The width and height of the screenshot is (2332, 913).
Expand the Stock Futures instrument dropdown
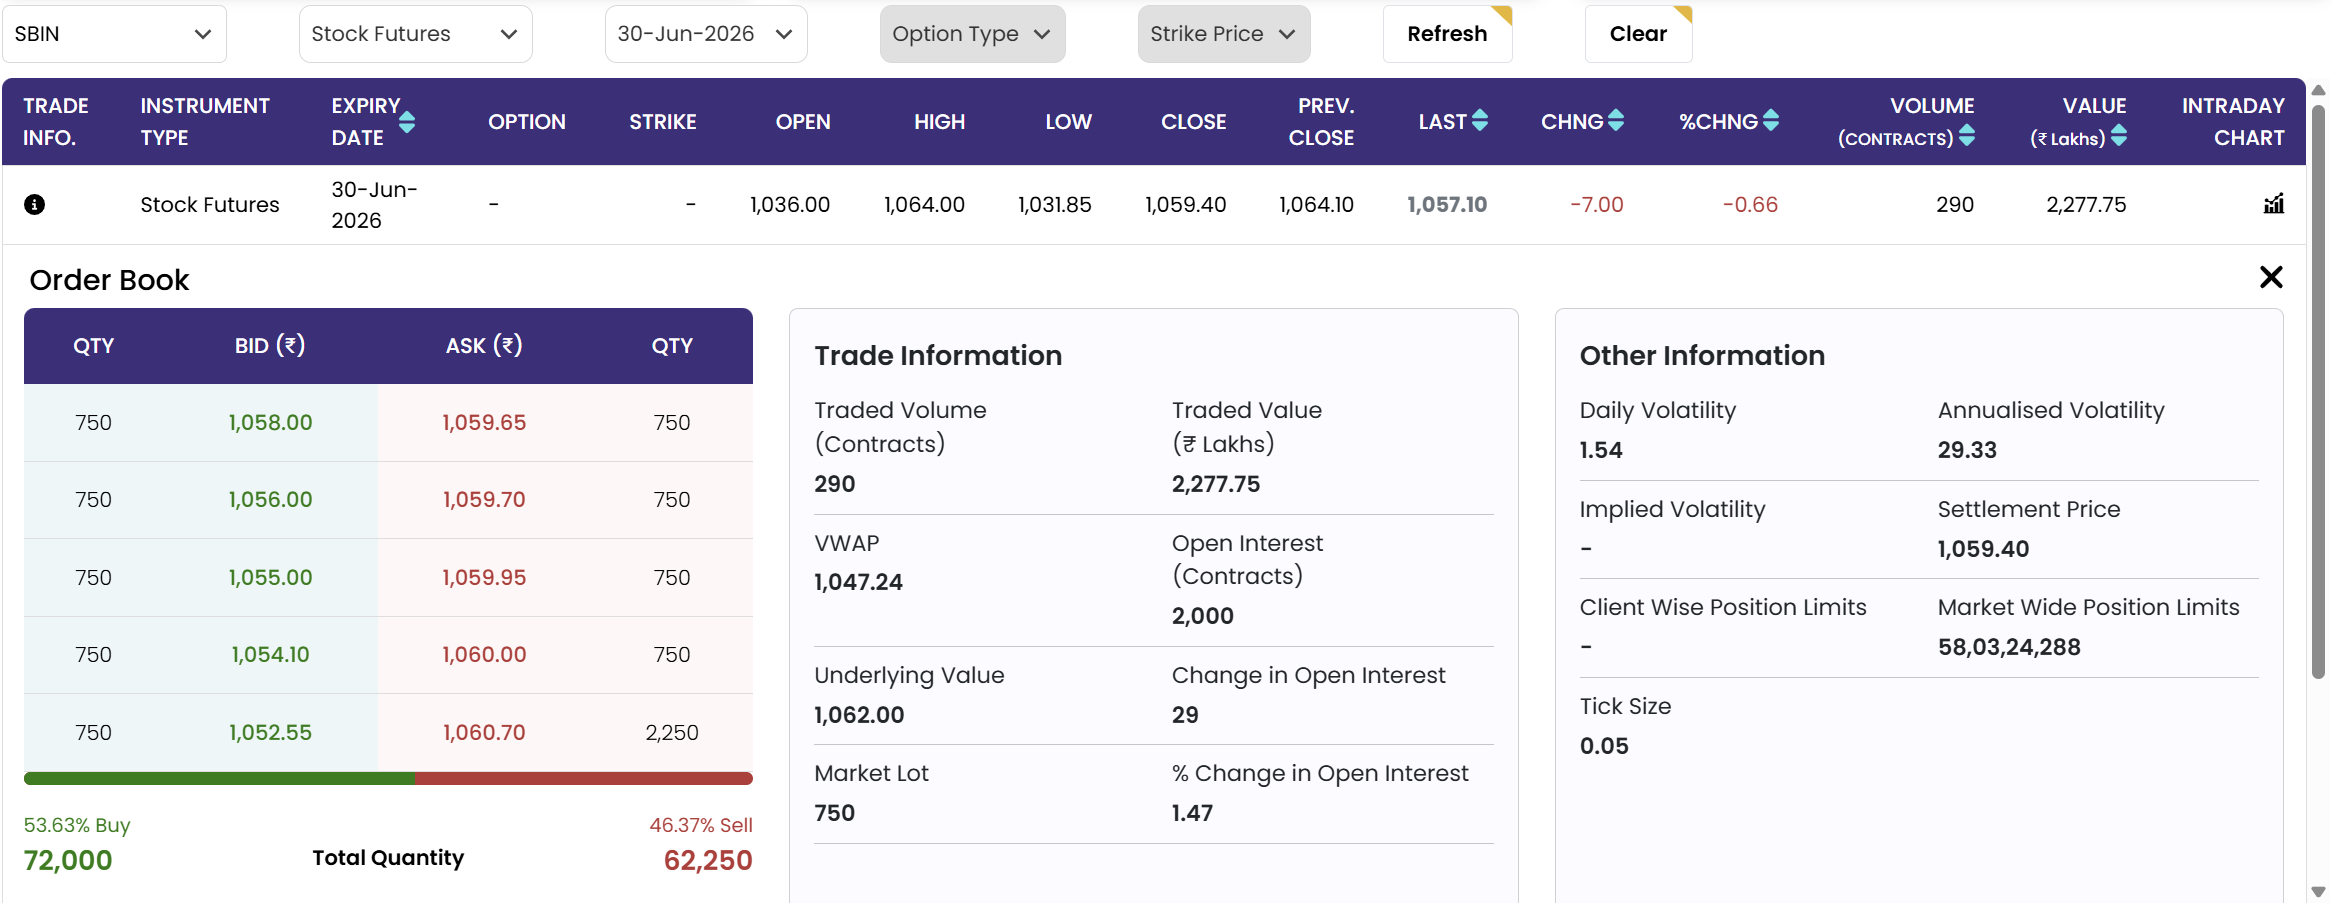(x=415, y=34)
